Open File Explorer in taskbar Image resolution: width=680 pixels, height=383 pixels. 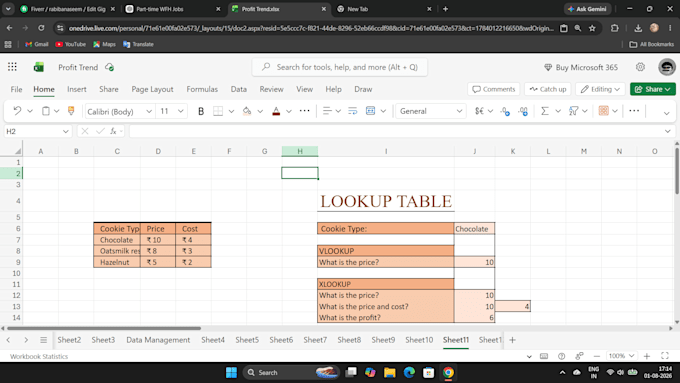pyautogui.click(x=389, y=372)
